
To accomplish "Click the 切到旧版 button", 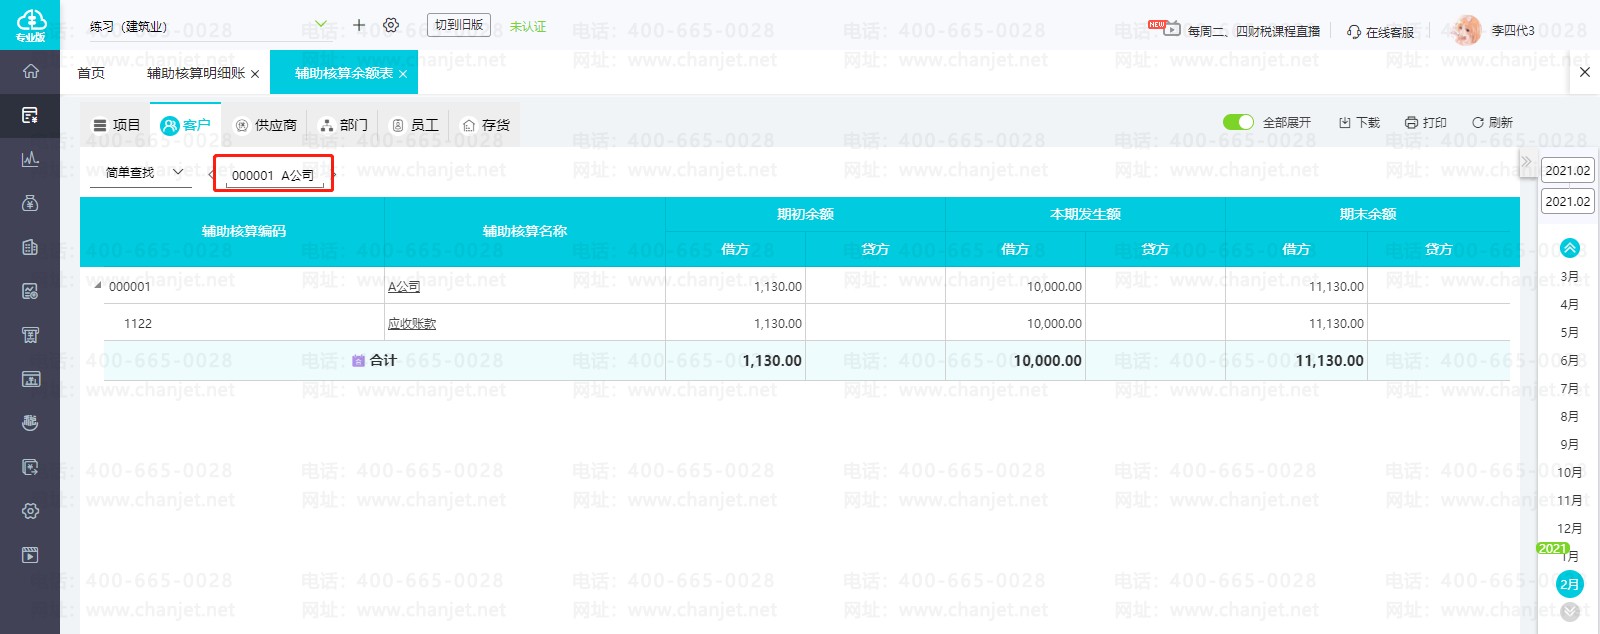I will click(x=459, y=25).
